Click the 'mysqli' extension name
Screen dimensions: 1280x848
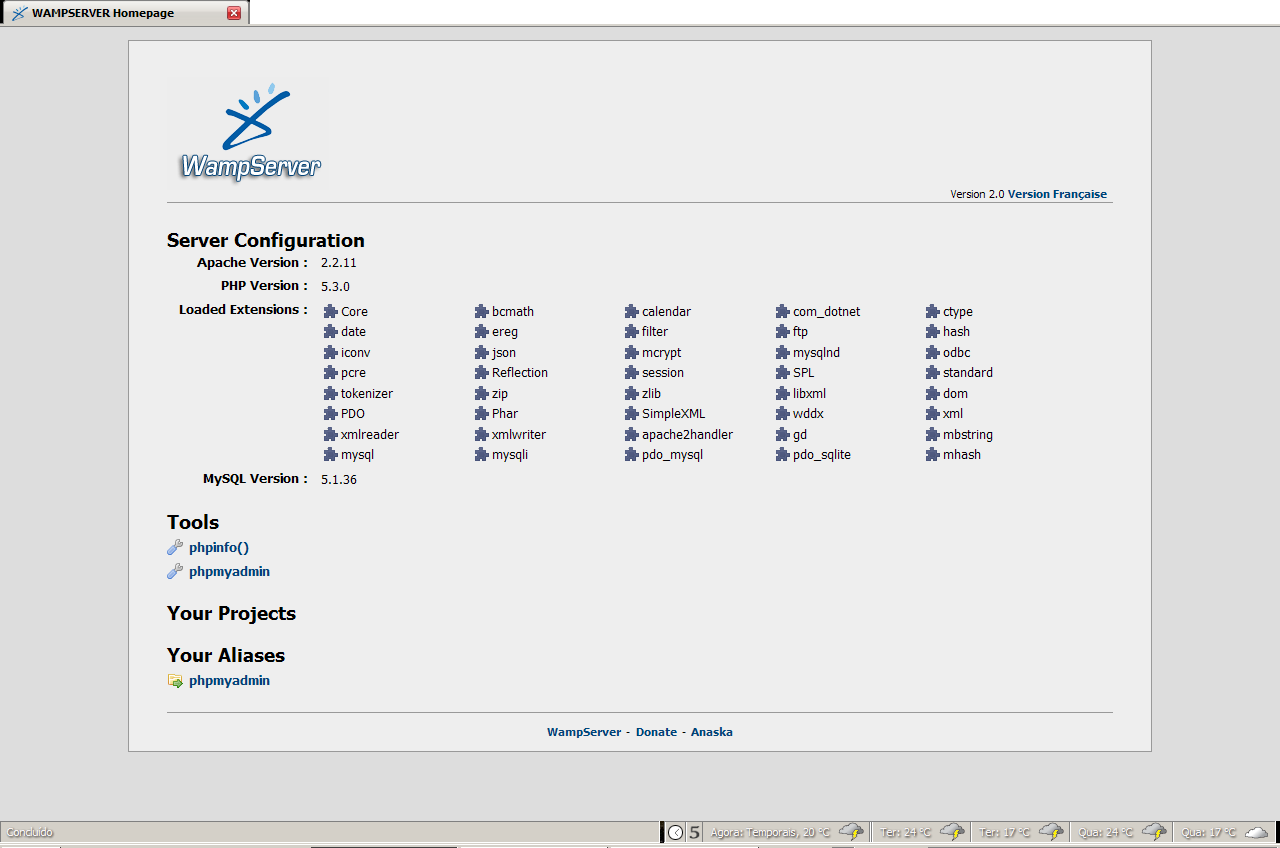coord(510,455)
